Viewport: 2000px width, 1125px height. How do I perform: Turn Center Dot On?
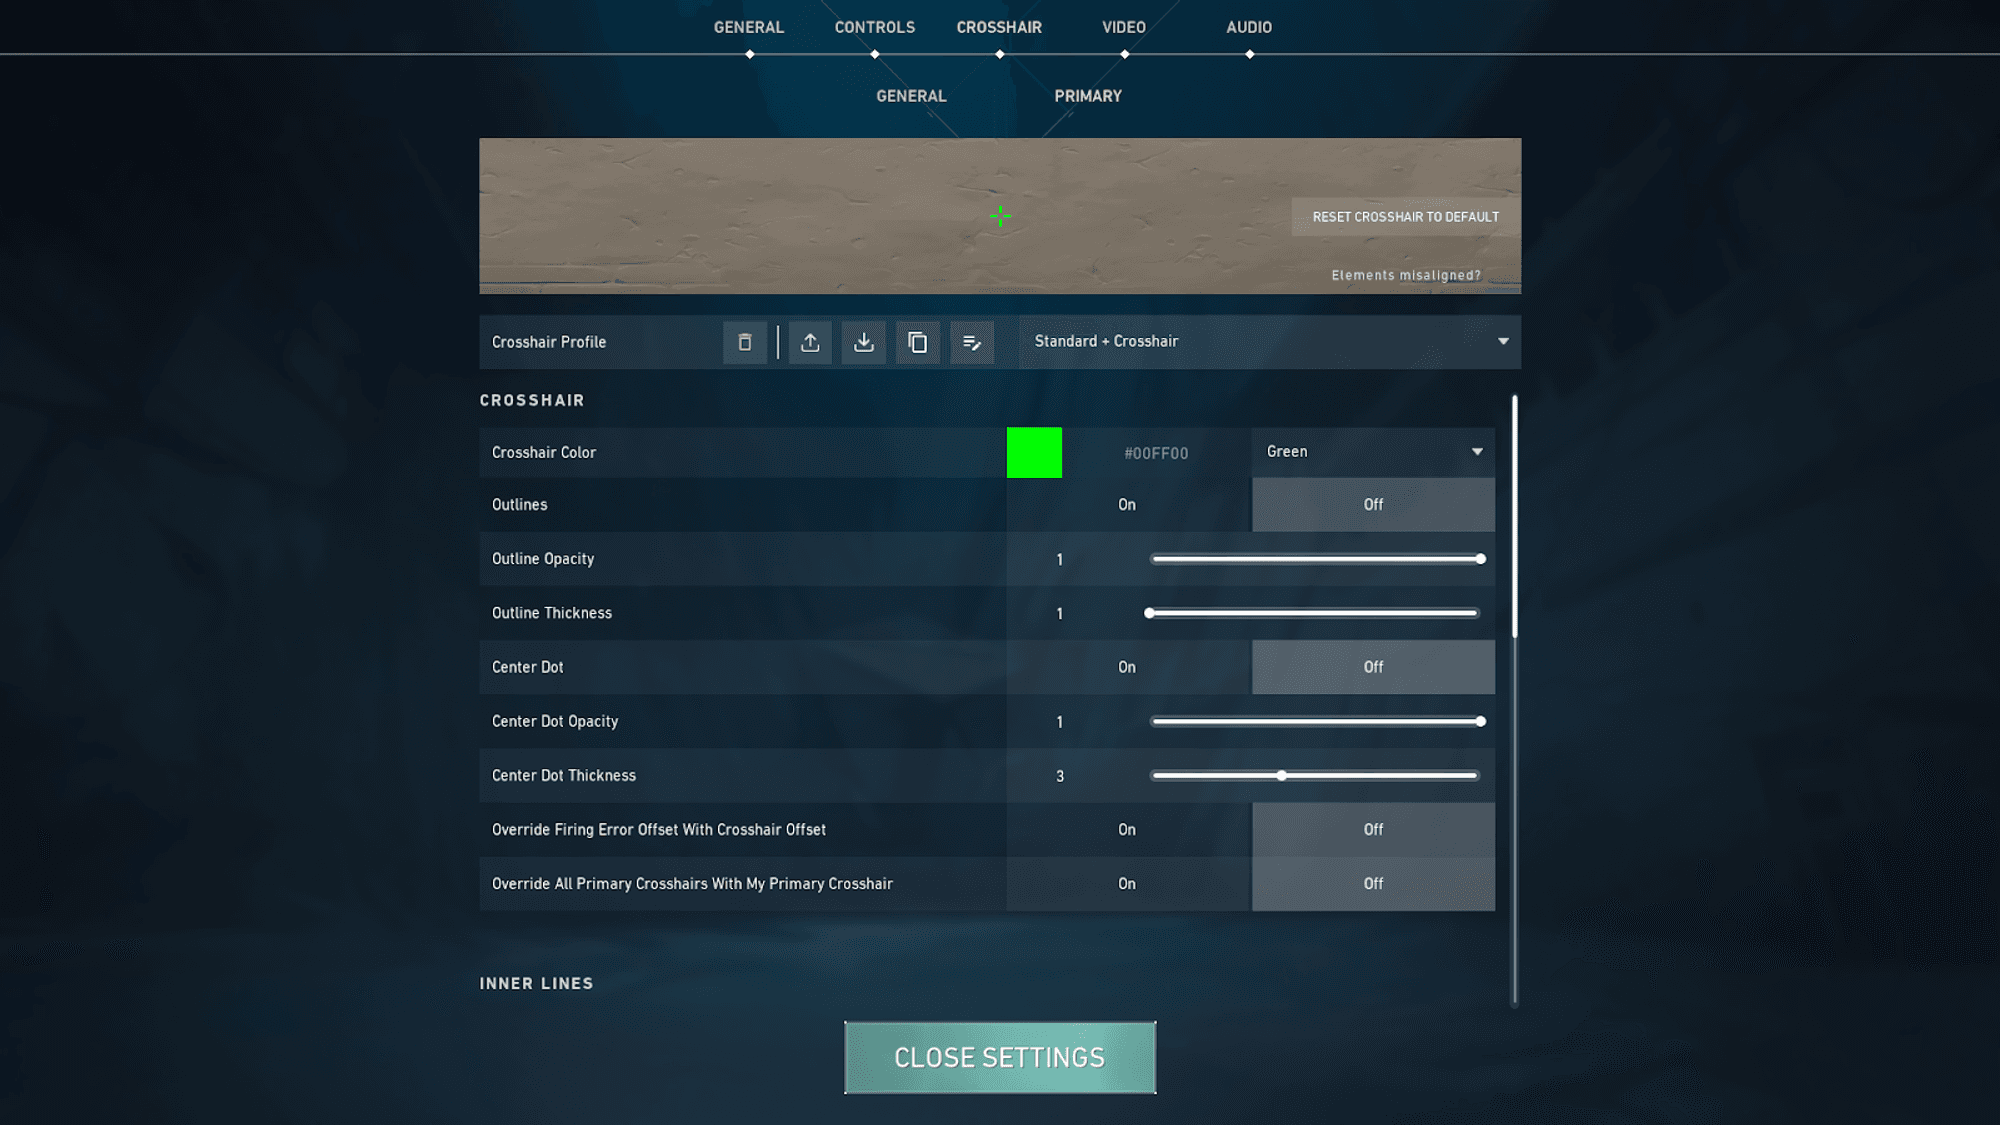tap(1128, 667)
